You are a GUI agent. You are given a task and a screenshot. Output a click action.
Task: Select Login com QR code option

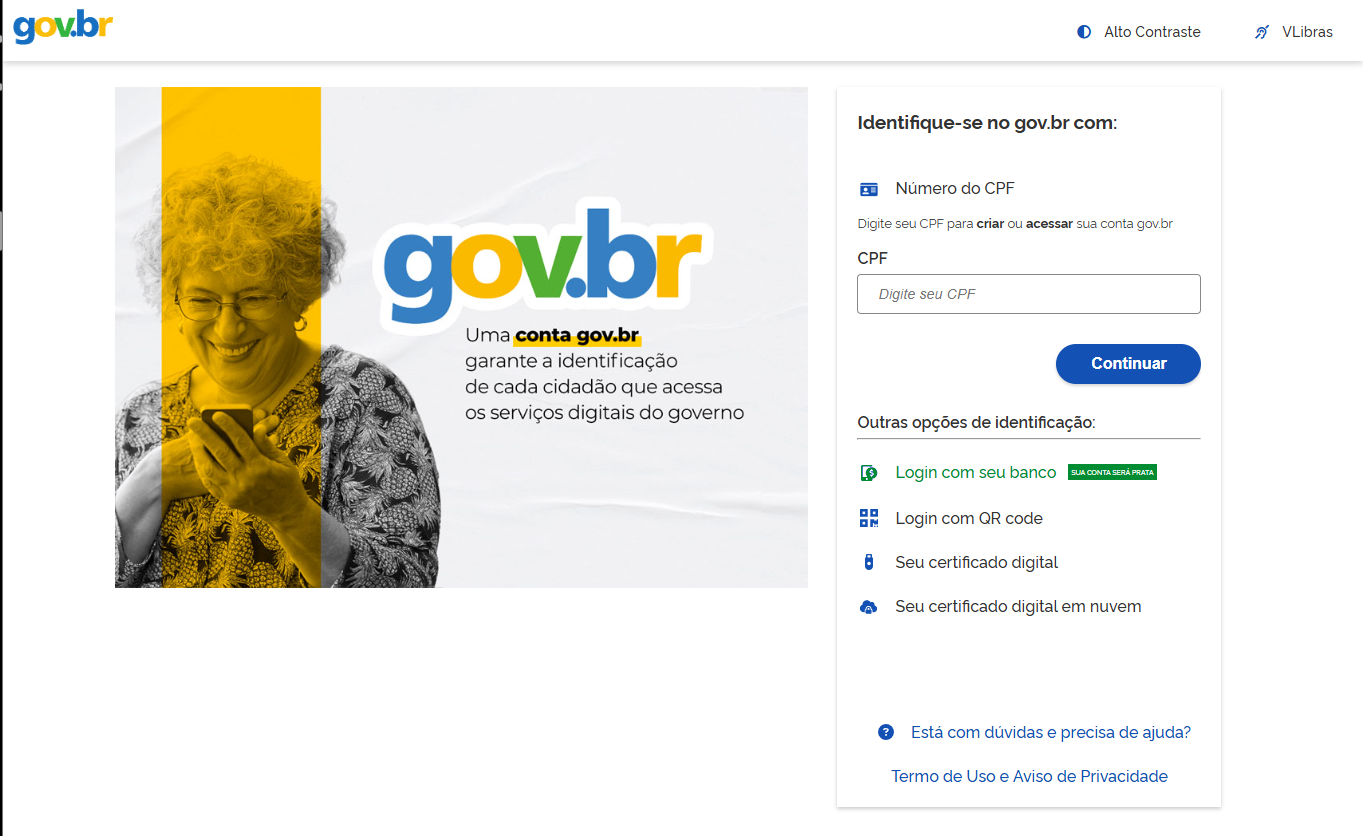pyautogui.click(x=969, y=518)
